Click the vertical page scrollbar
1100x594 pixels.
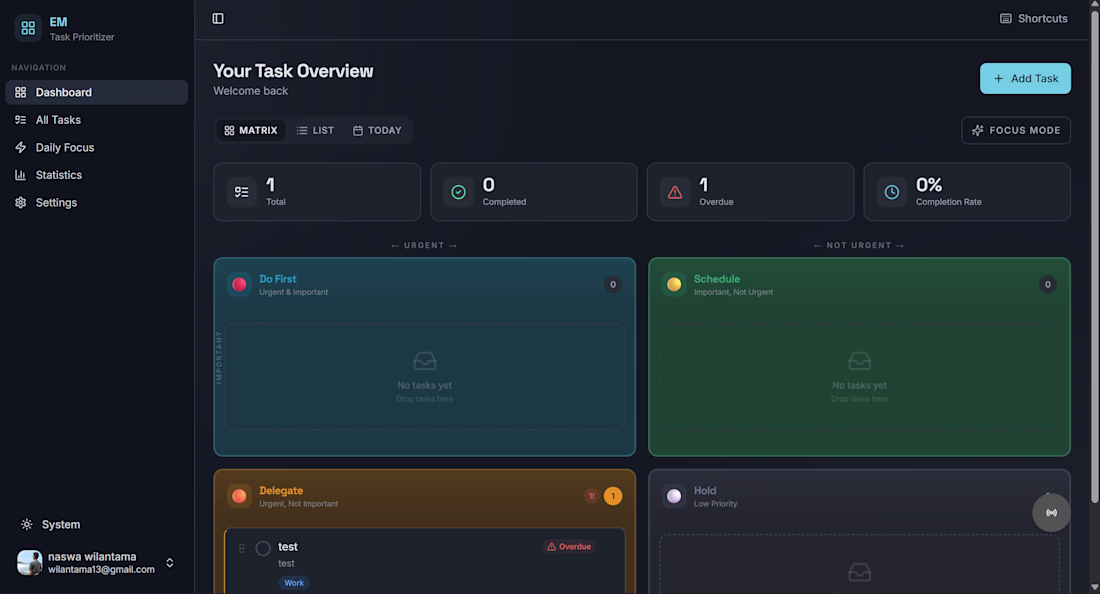click(x=1094, y=256)
